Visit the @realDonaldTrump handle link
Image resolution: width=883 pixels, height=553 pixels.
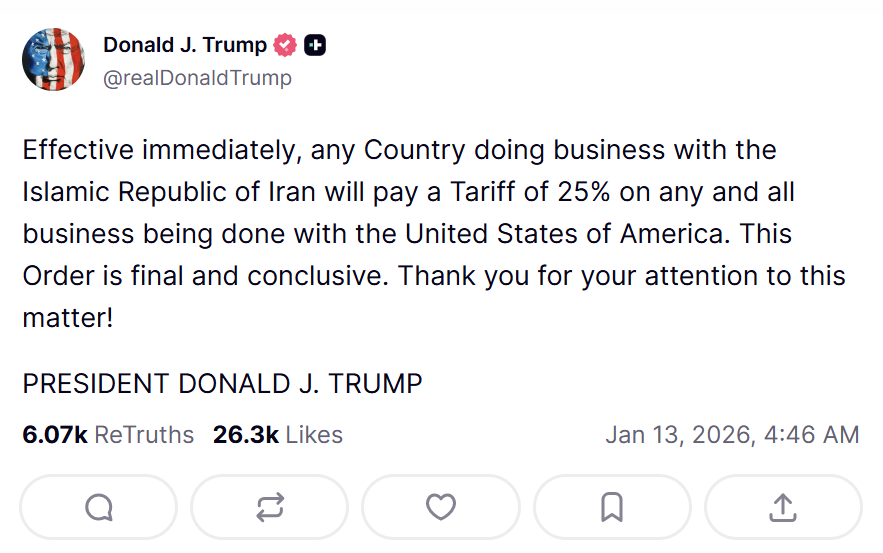click(197, 77)
